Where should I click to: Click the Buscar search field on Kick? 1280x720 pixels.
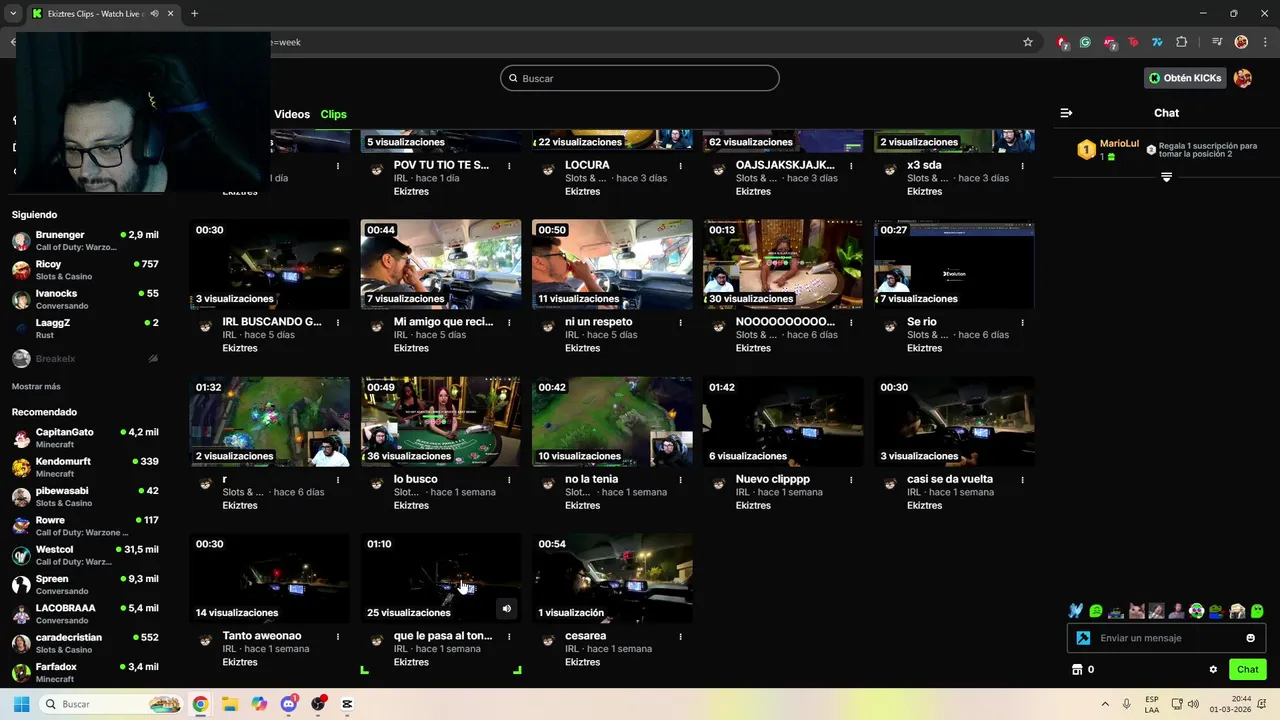tap(640, 78)
